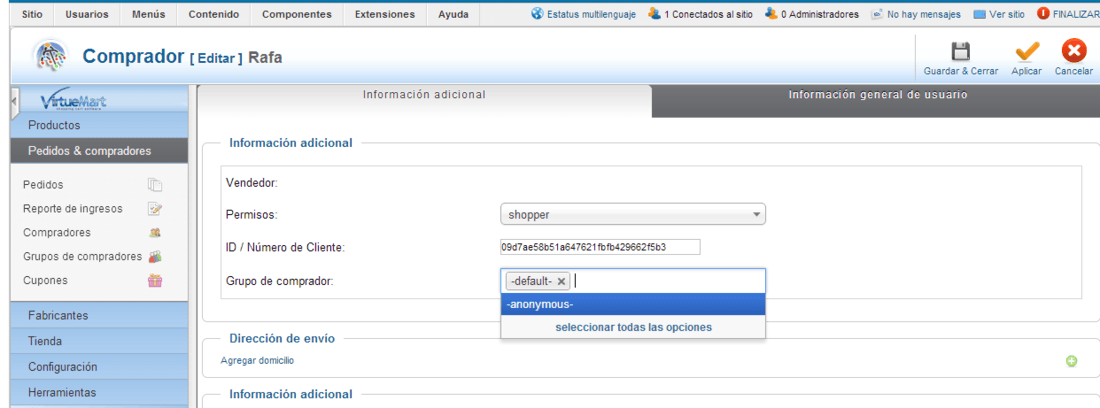Click the [ Editar ] title text
Viewport: 1100px width, 408px height.
(x=216, y=59)
